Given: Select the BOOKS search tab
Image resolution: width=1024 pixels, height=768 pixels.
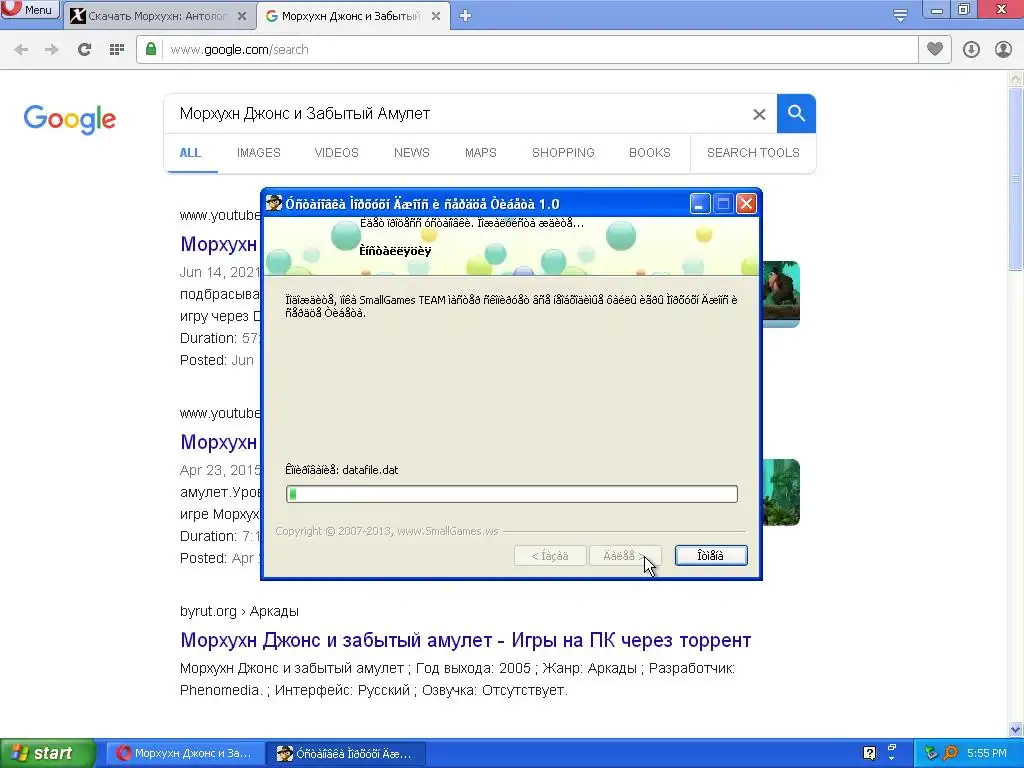Looking at the screenshot, I should click(x=650, y=153).
